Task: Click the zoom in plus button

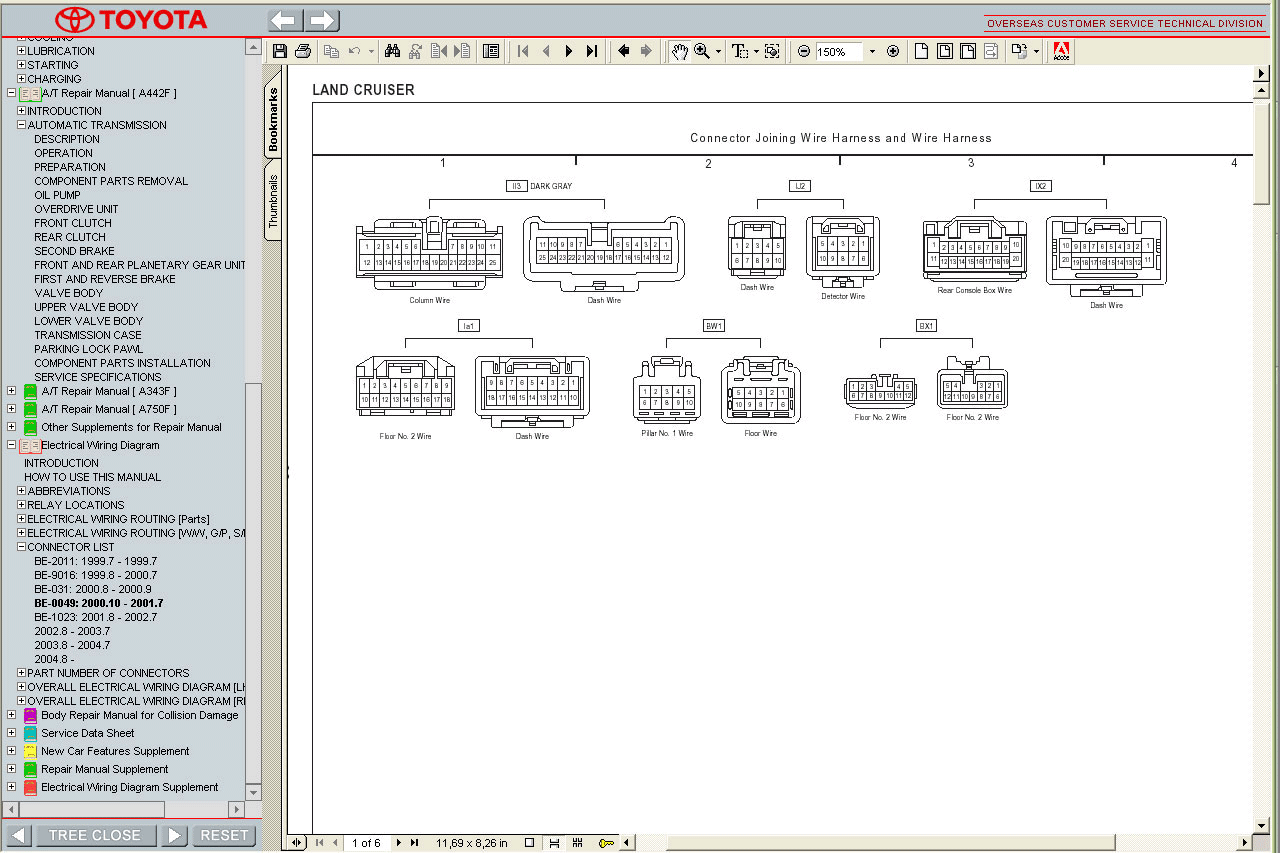Action: point(893,51)
